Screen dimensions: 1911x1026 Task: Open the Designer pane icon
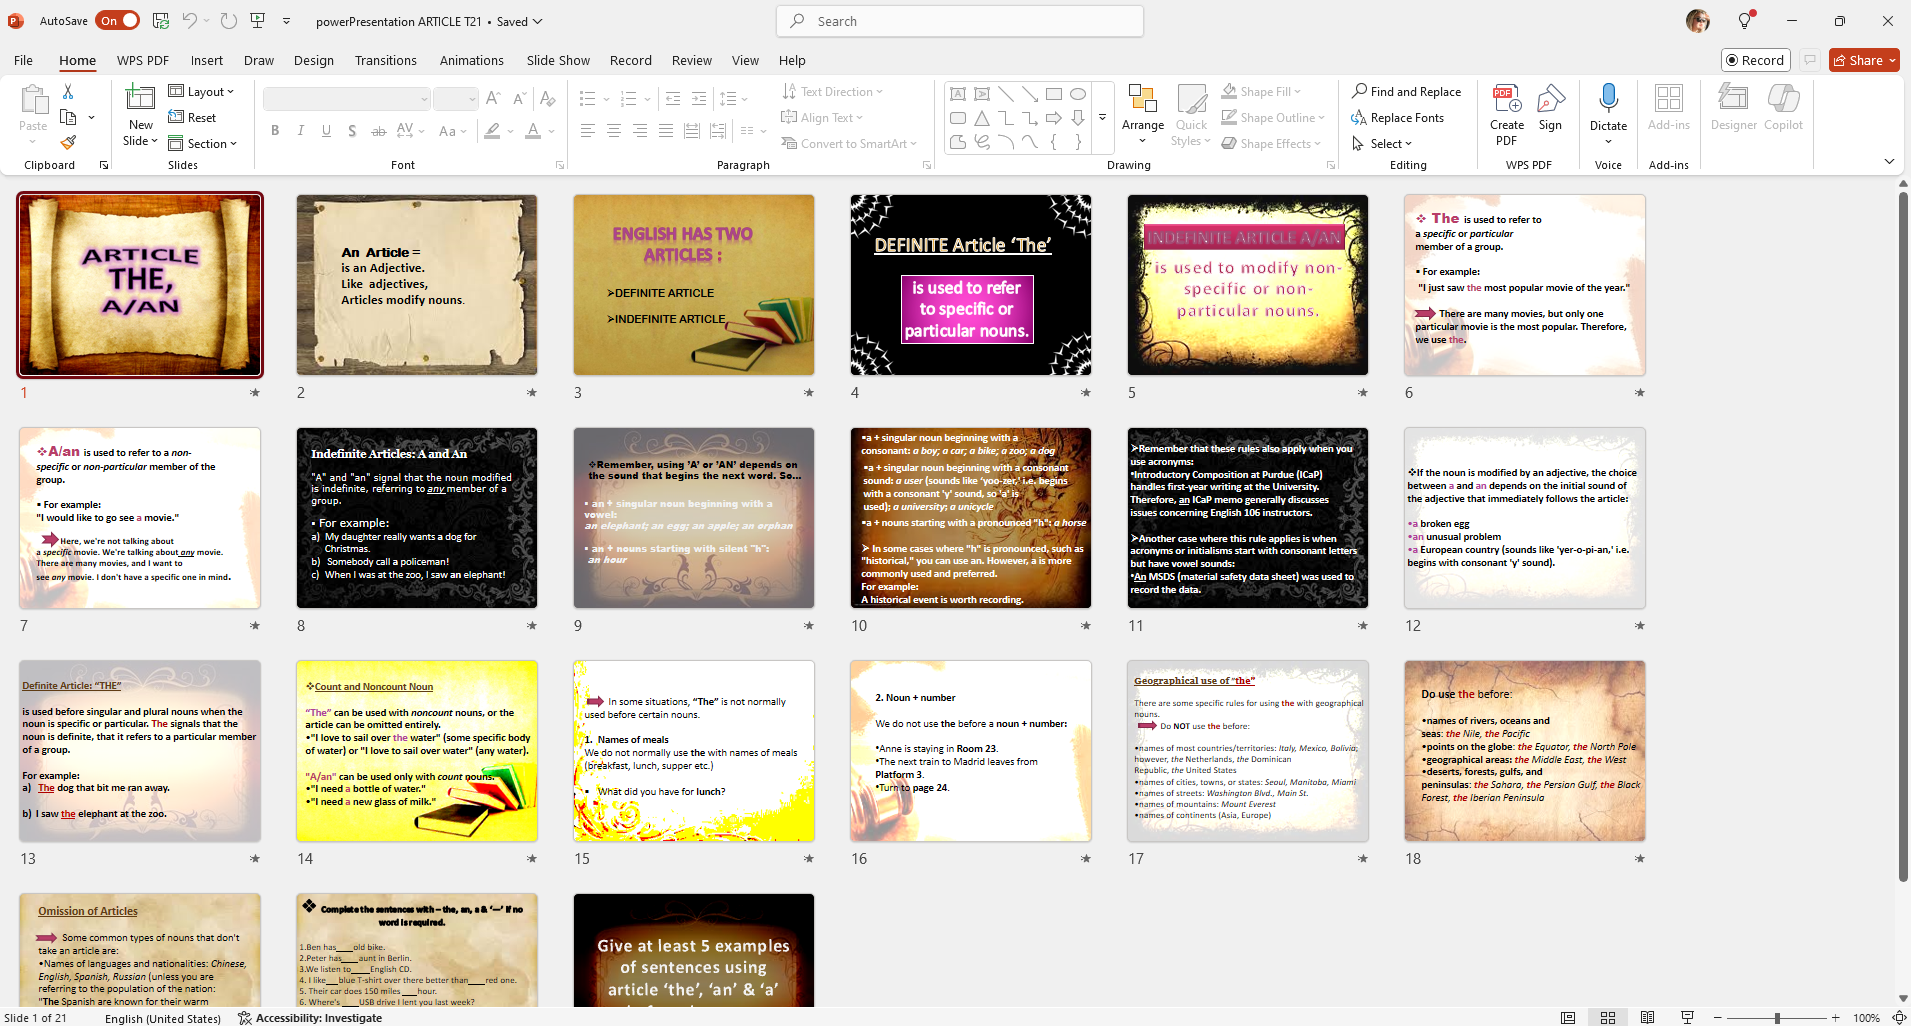pos(1733,98)
